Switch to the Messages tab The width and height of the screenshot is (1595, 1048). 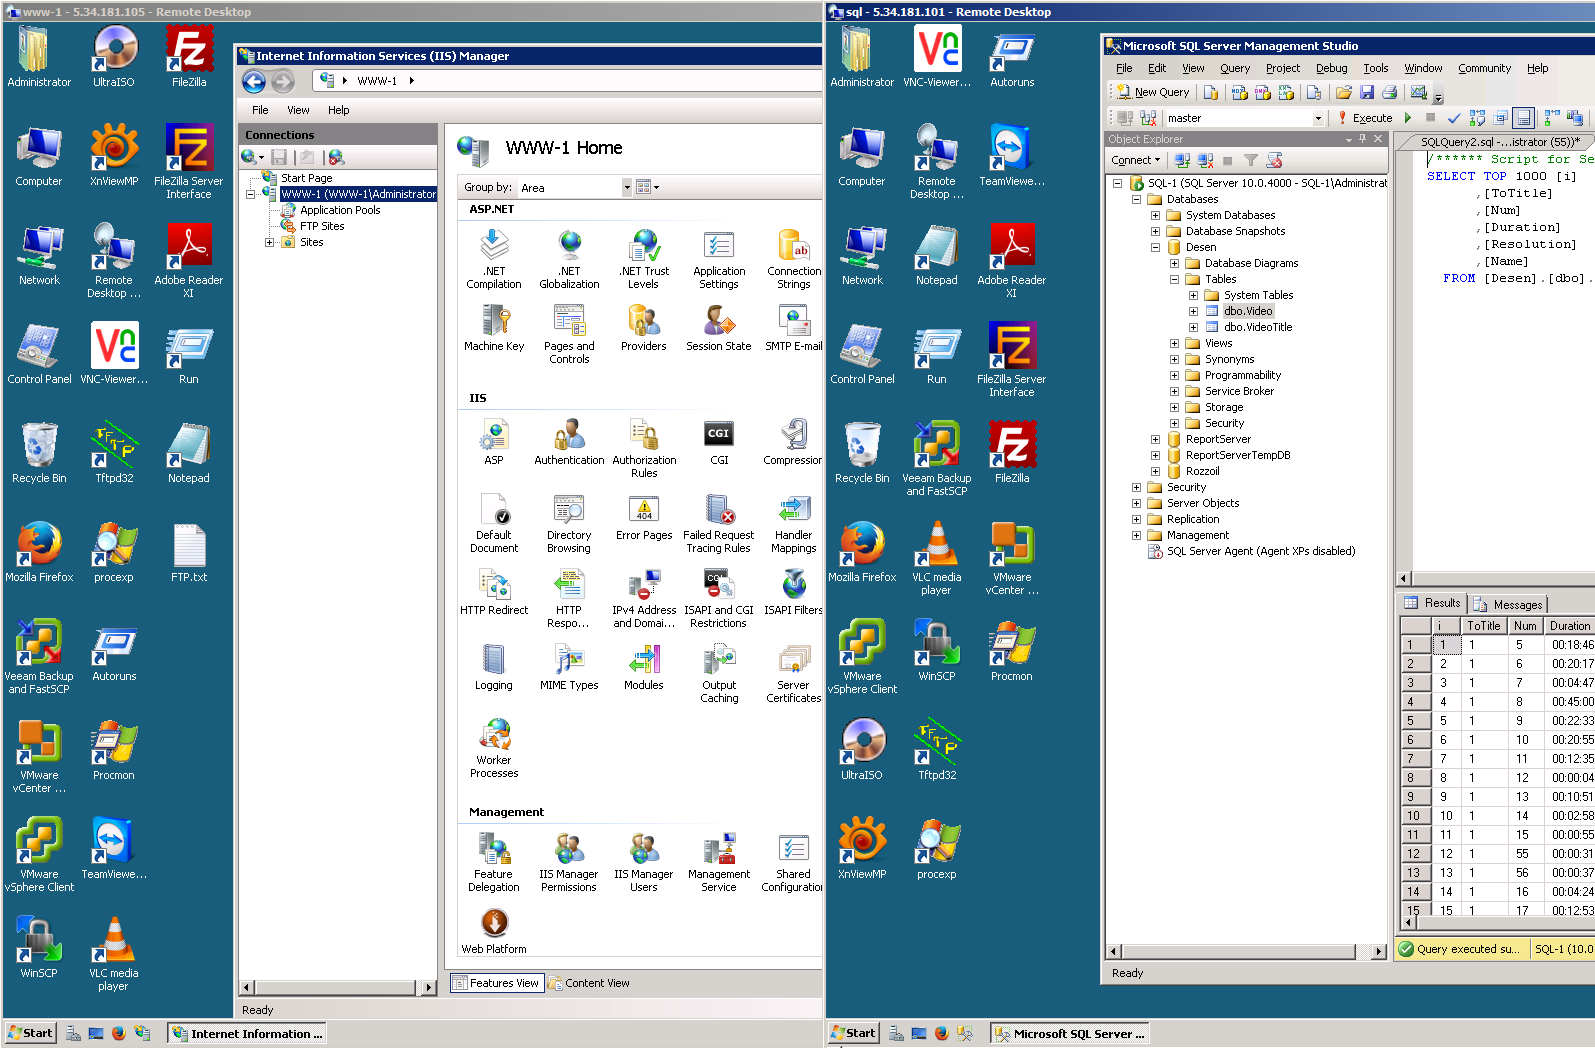click(x=1510, y=604)
